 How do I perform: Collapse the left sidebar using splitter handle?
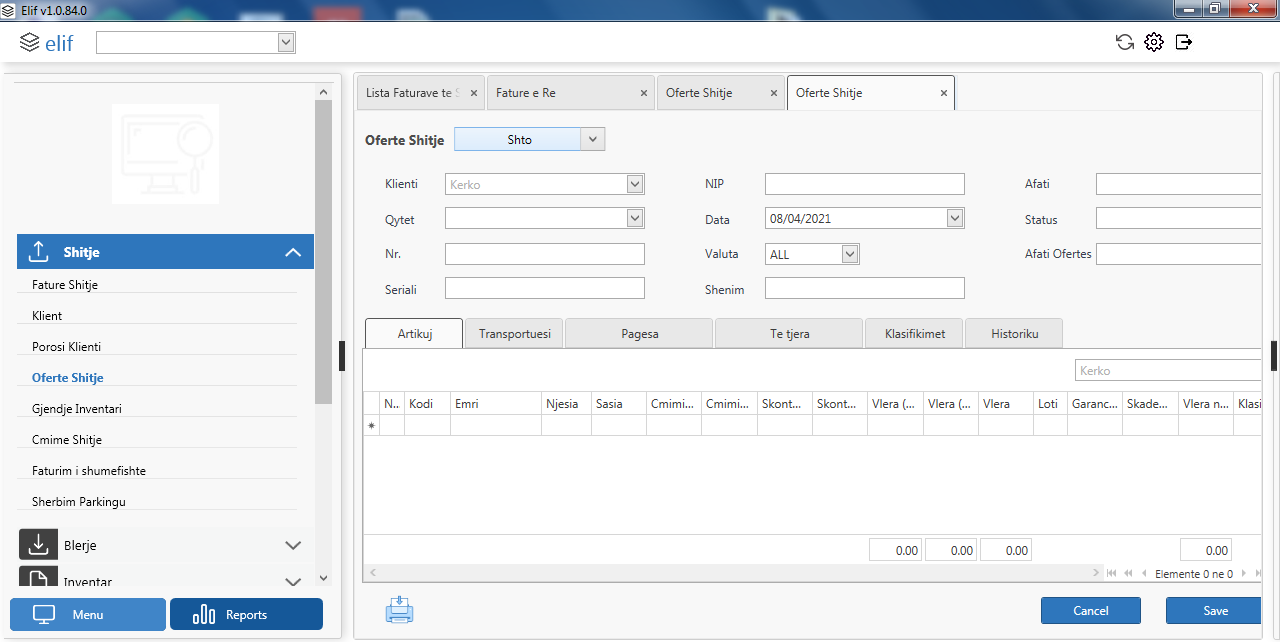pyautogui.click(x=342, y=356)
